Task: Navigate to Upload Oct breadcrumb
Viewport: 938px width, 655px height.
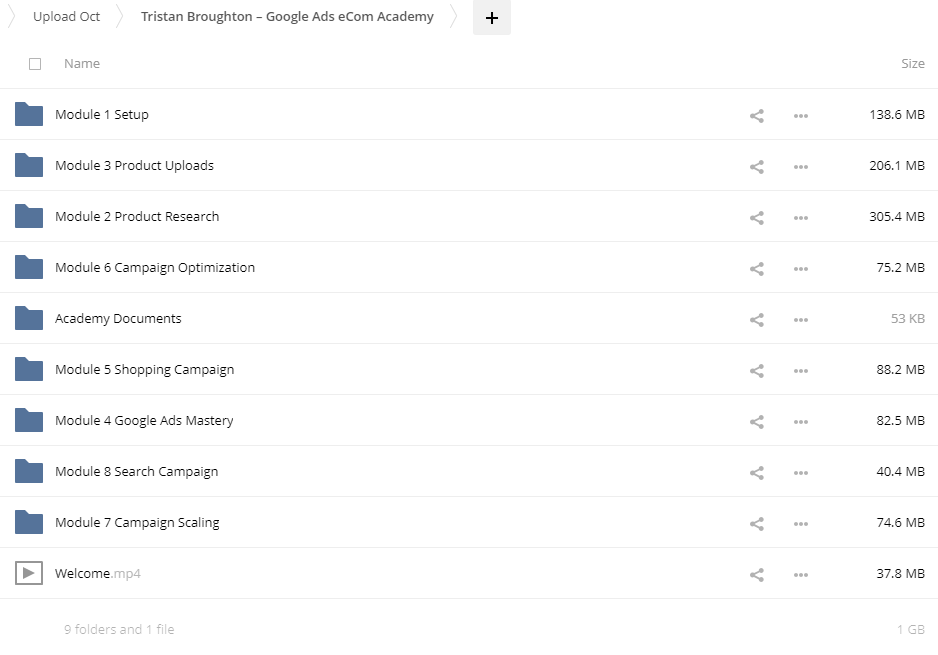Action: click(x=66, y=17)
